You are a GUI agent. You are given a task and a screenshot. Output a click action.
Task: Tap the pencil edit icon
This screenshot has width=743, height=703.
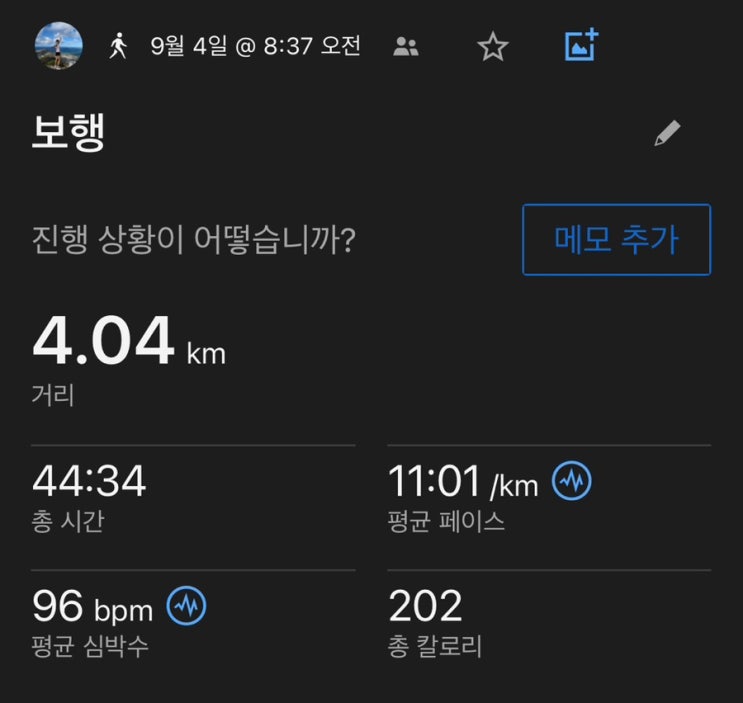(667, 133)
